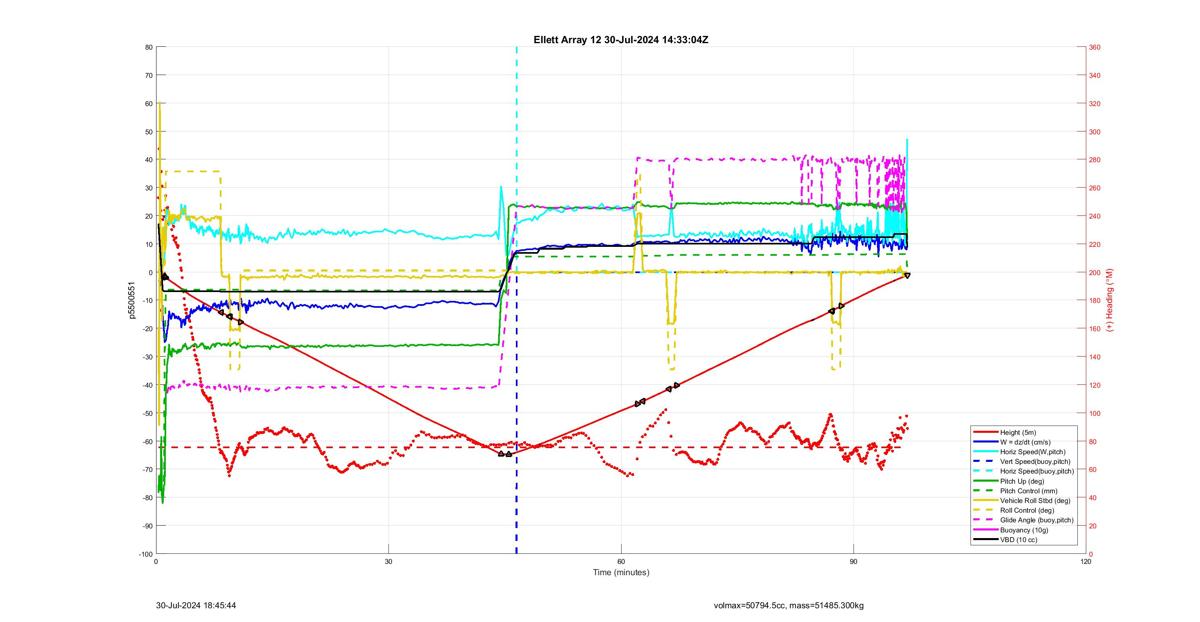Select the 'Pitch Up (deg)' legend entry
This screenshot has height=622, width=1200.
(1023, 481)
